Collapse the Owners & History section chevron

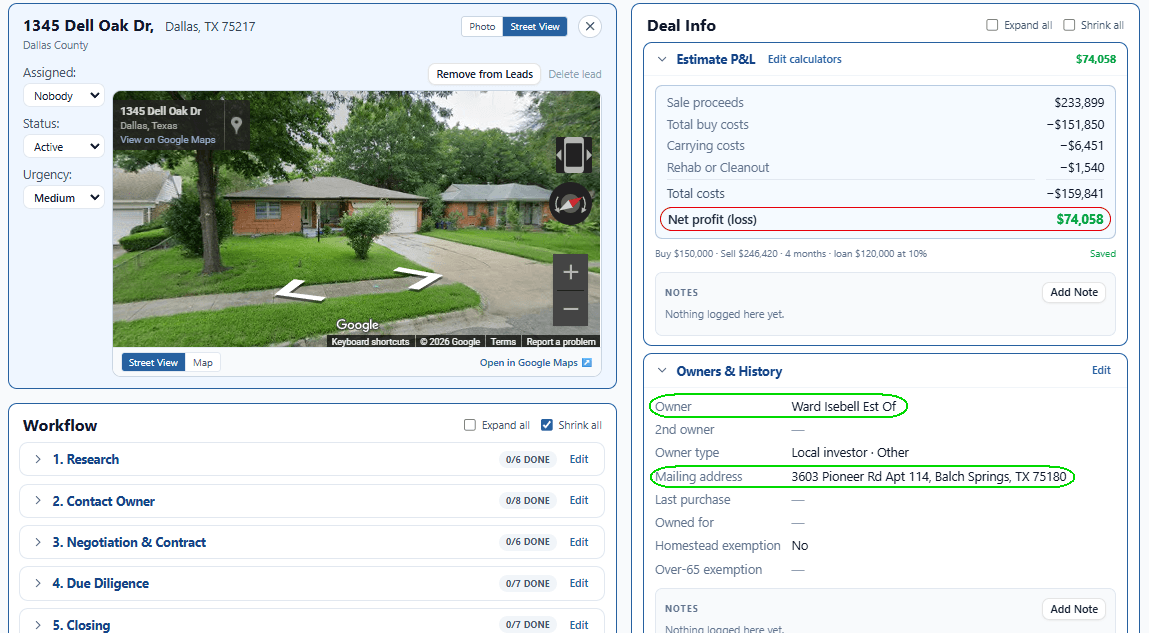[662, 371]
